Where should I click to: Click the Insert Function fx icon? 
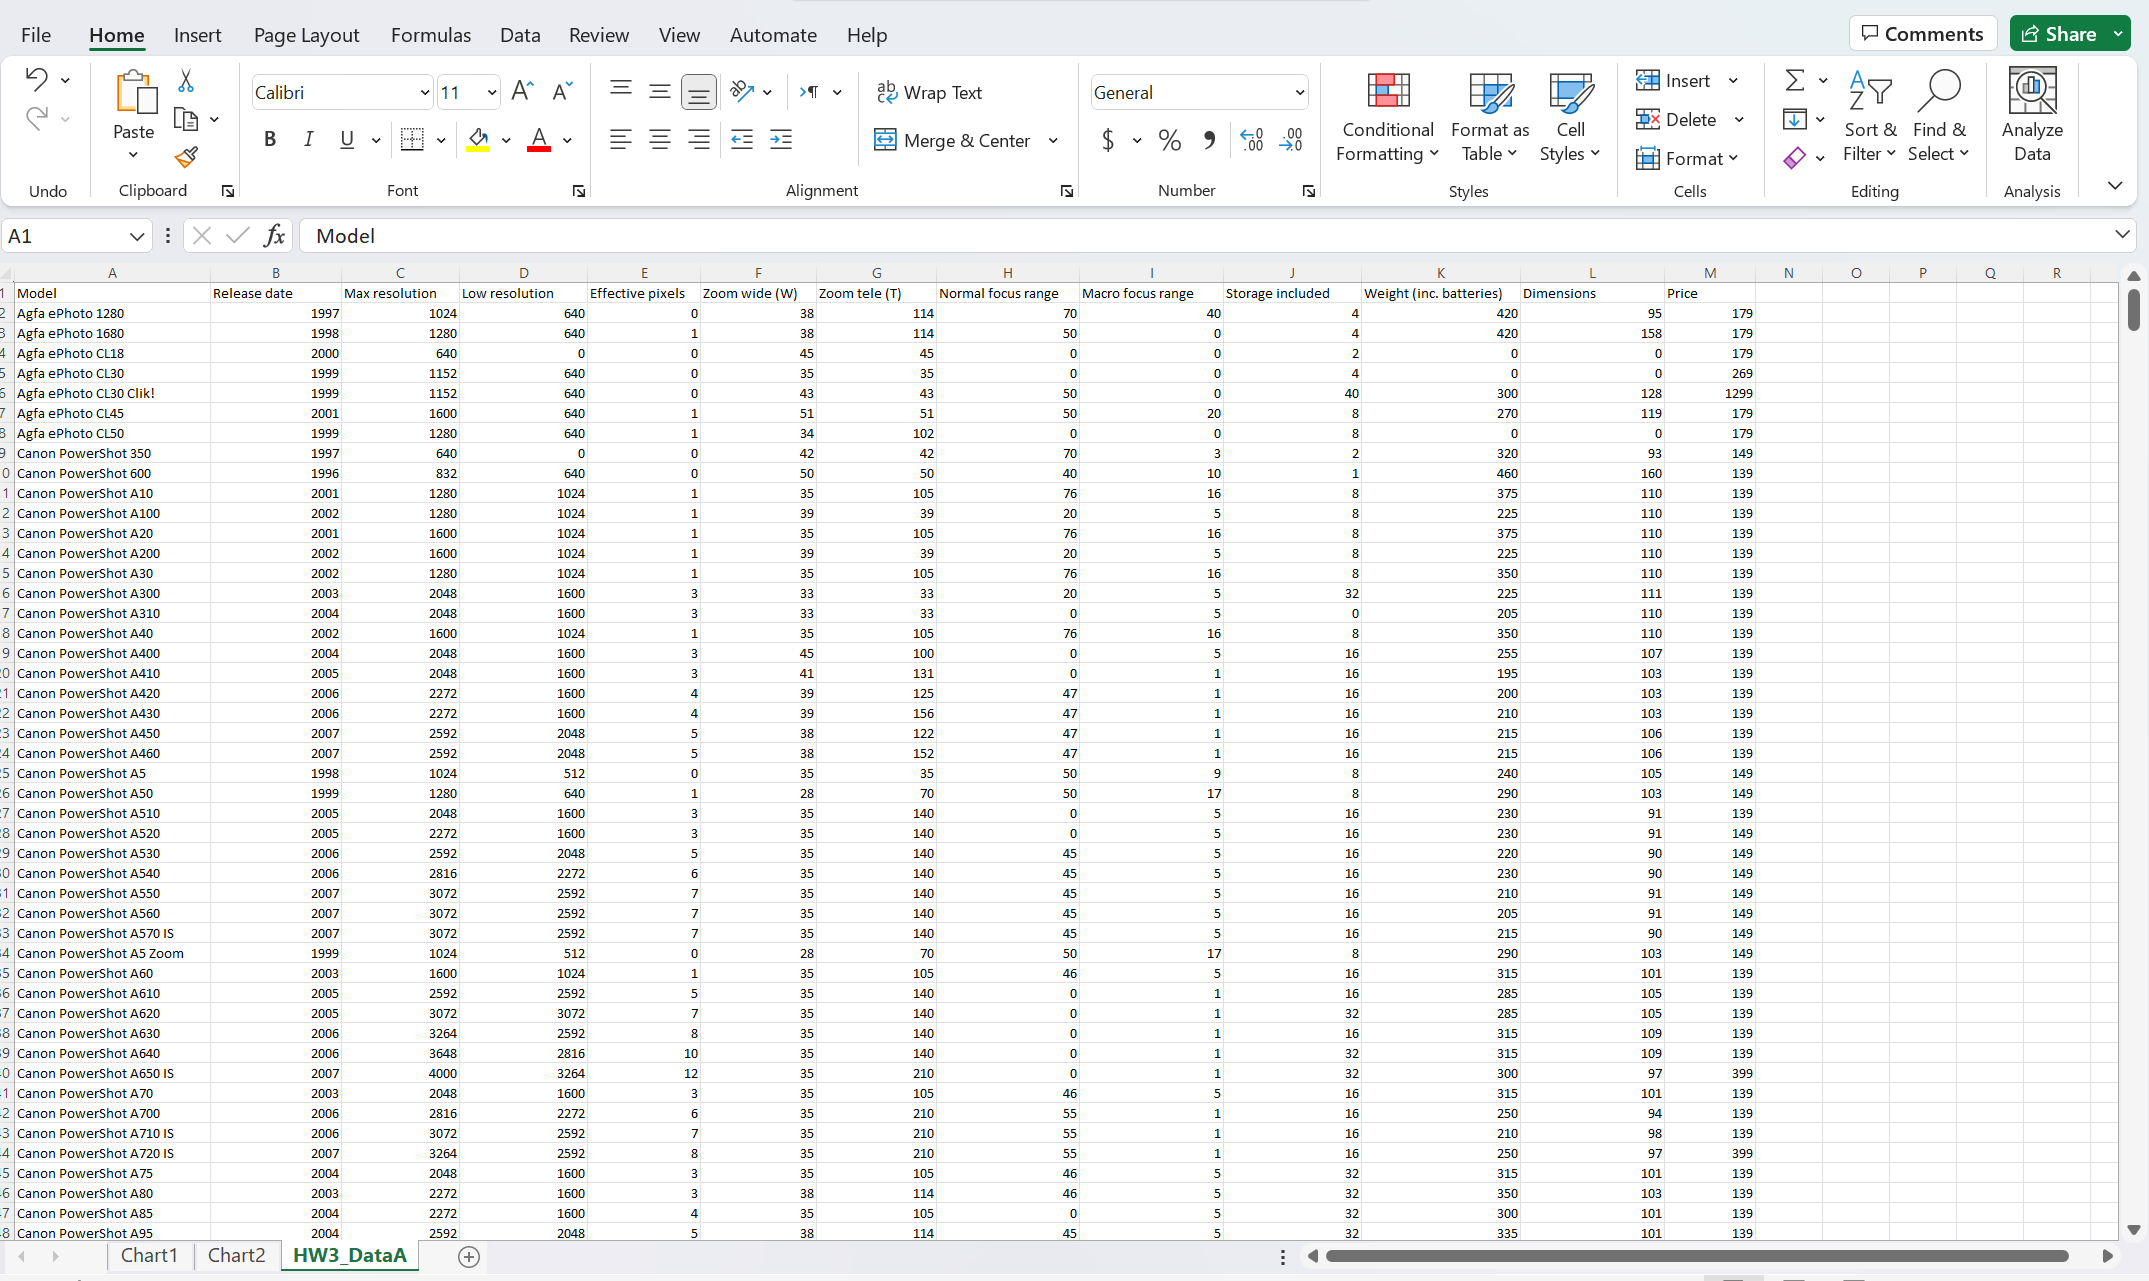(274, 236)
